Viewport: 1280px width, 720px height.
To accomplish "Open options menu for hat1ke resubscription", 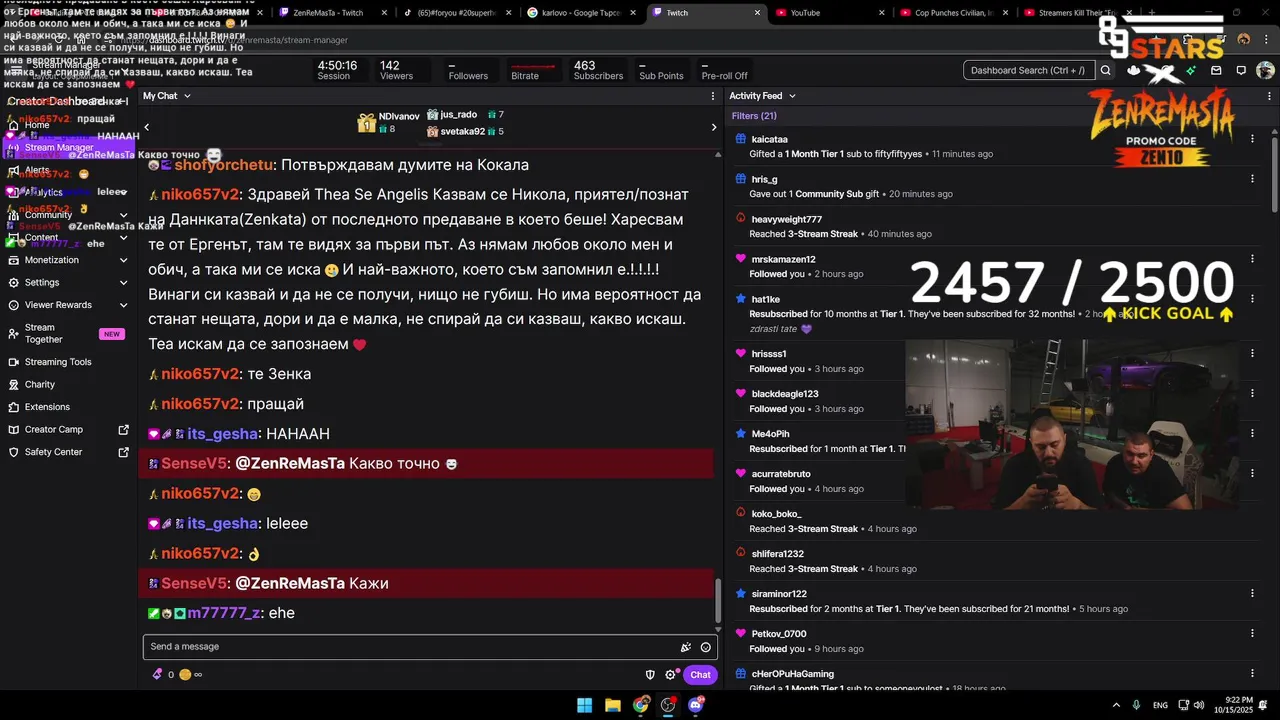I will click(x=1252, y=299).
